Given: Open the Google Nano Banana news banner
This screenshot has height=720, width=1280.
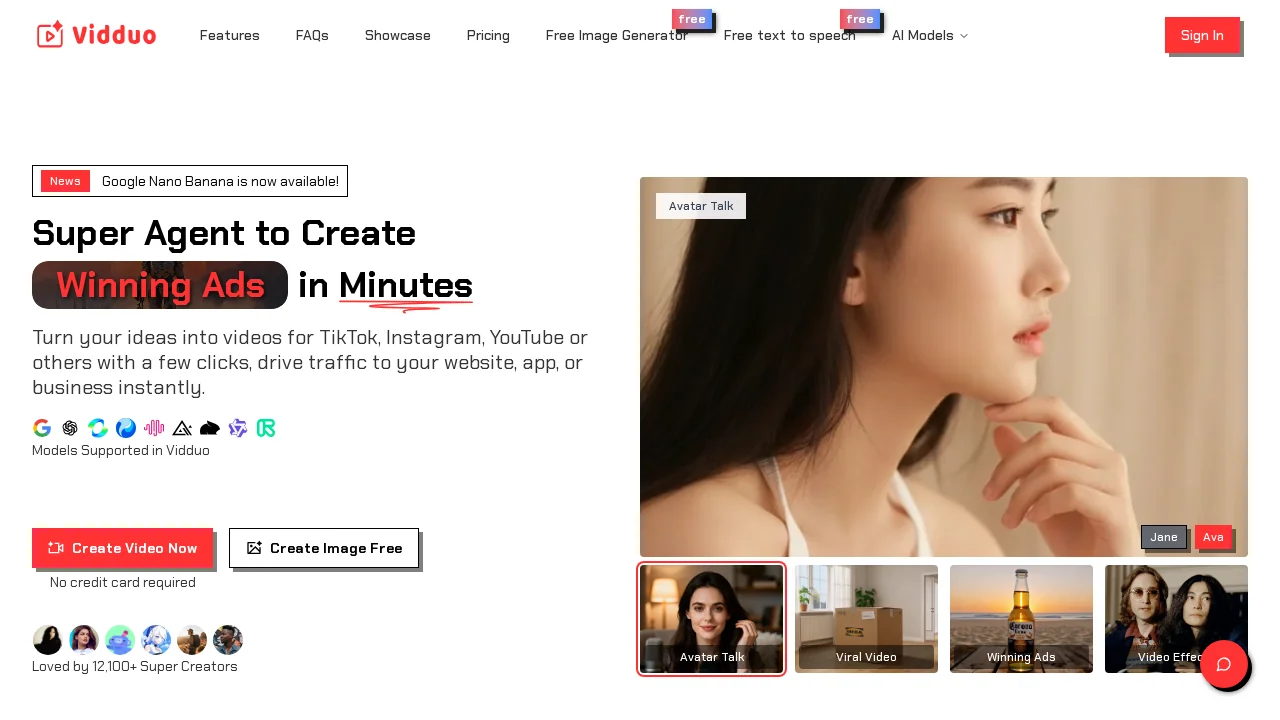Looking at the screenshot, I should coord(190,181).
